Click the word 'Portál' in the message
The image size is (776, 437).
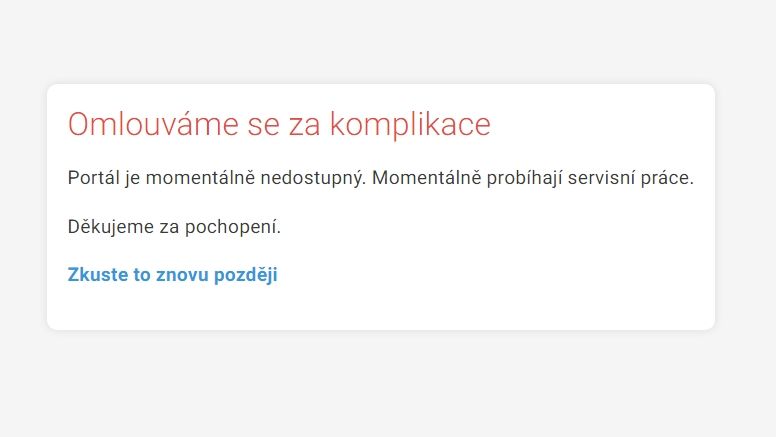click(94, 178)
